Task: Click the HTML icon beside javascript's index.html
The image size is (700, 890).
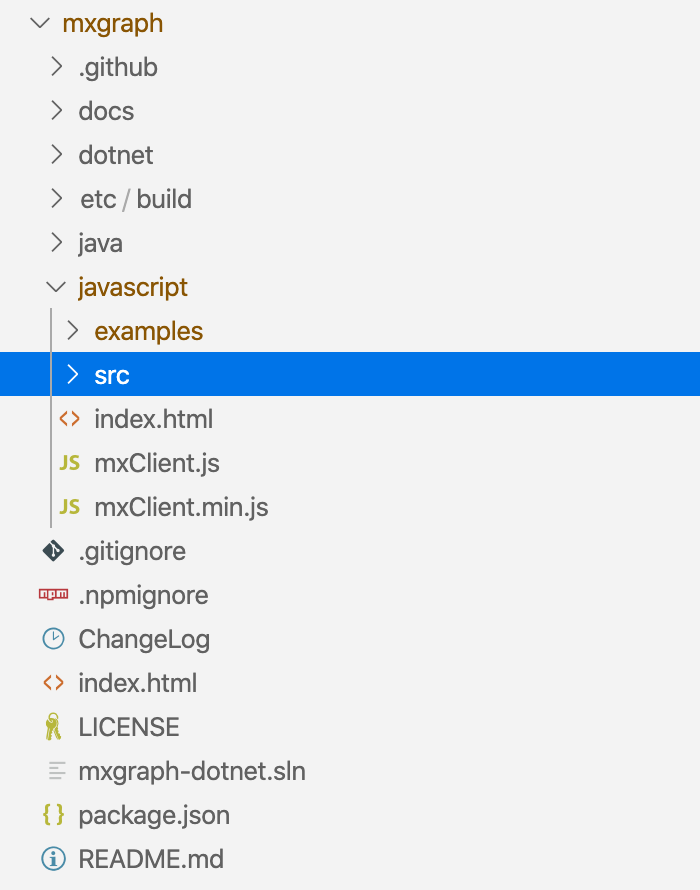Action: click(68, 419)
